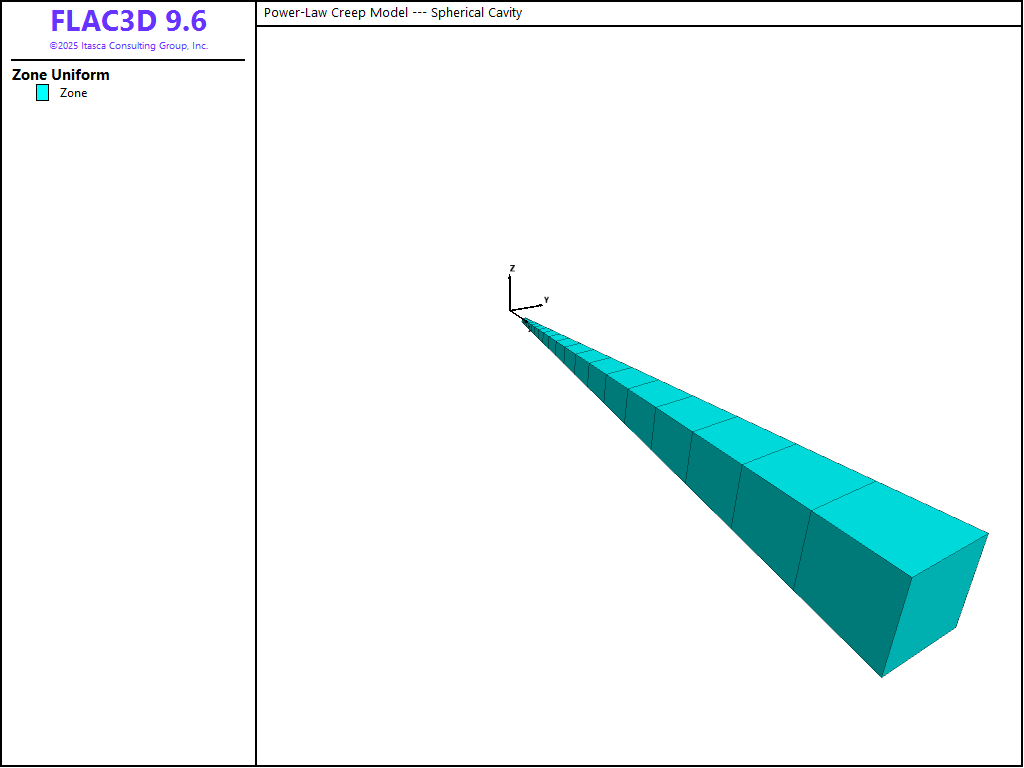Click the narrow tip of the mesh near origin
The image size is (1024, 768).
click(x=527, y=321)
